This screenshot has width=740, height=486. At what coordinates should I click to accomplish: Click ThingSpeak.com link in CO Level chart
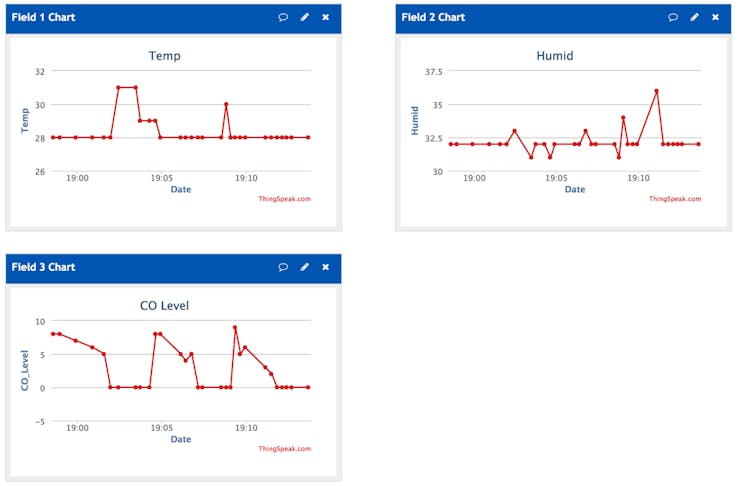point(284,448)
